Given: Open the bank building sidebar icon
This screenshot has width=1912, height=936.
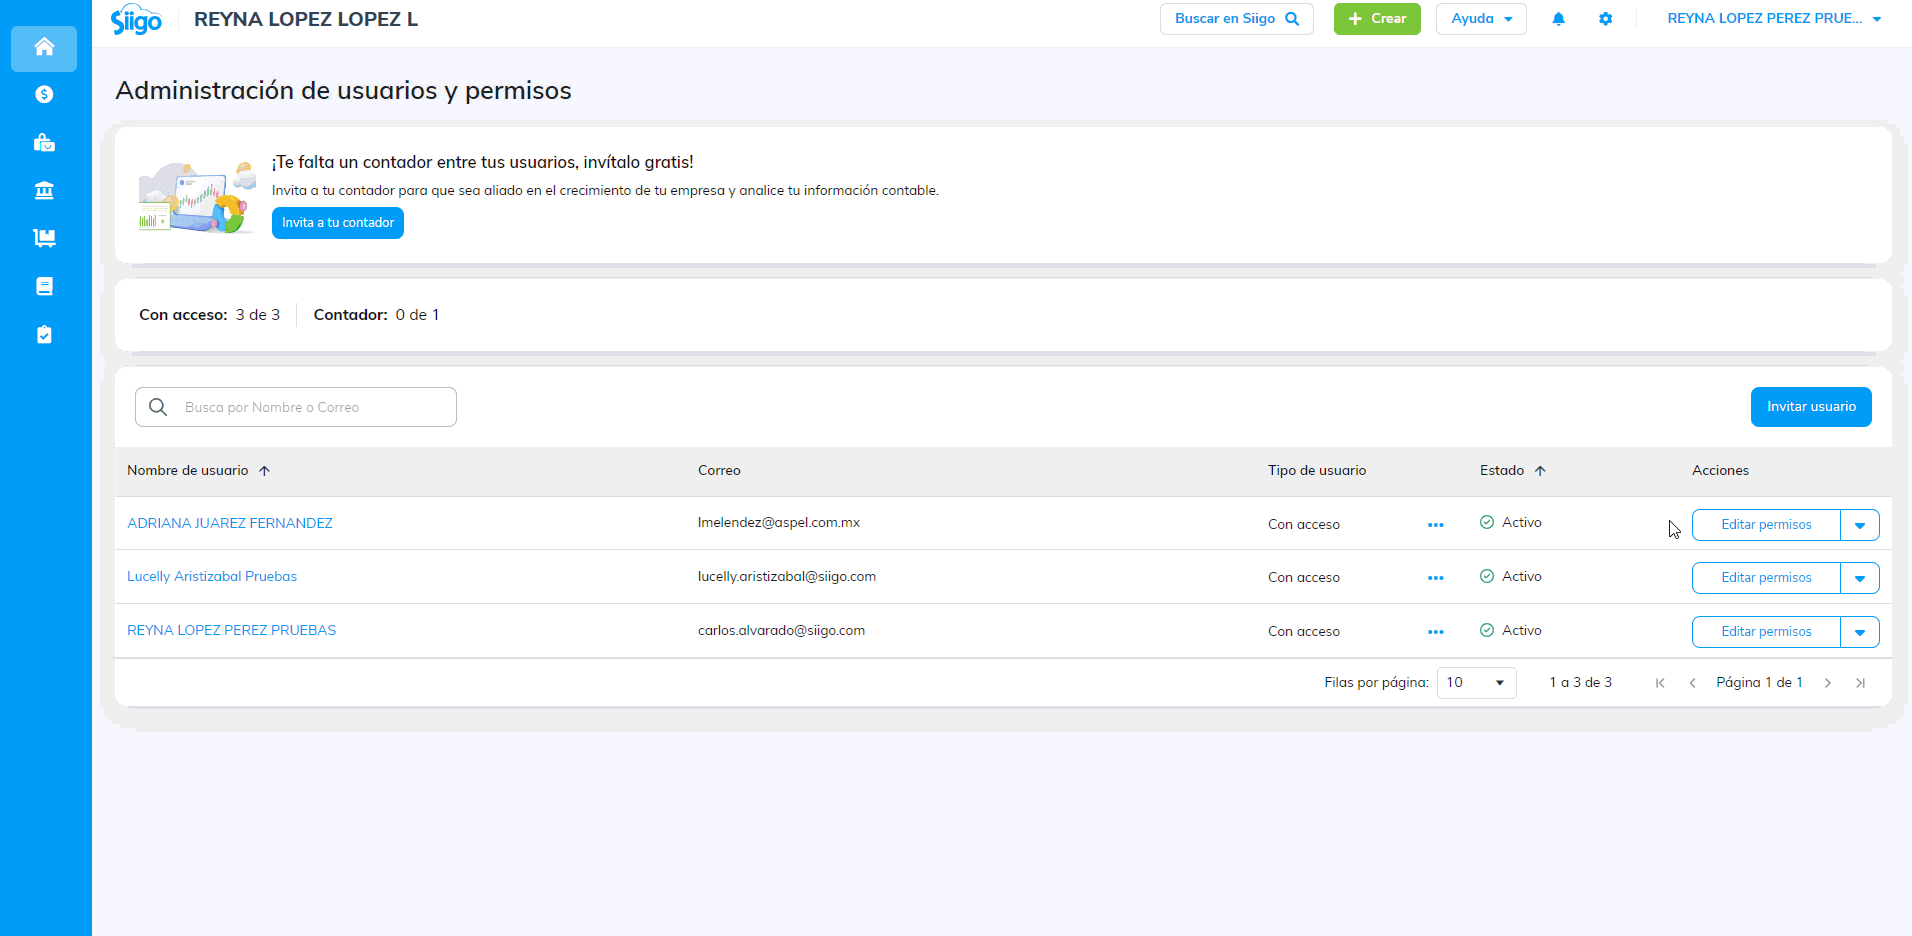Looking at the screenshot, I should pos(44,190).
